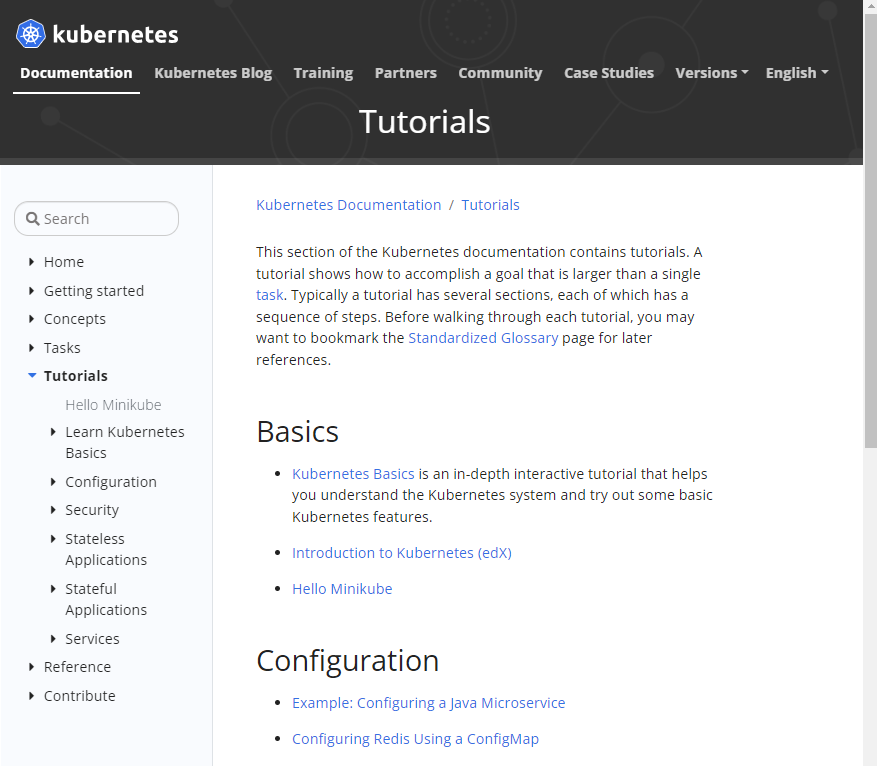Click the Kubernetes wheel logo icon
This screenshot has height=766, width=877.
click(x=31, y=34)
